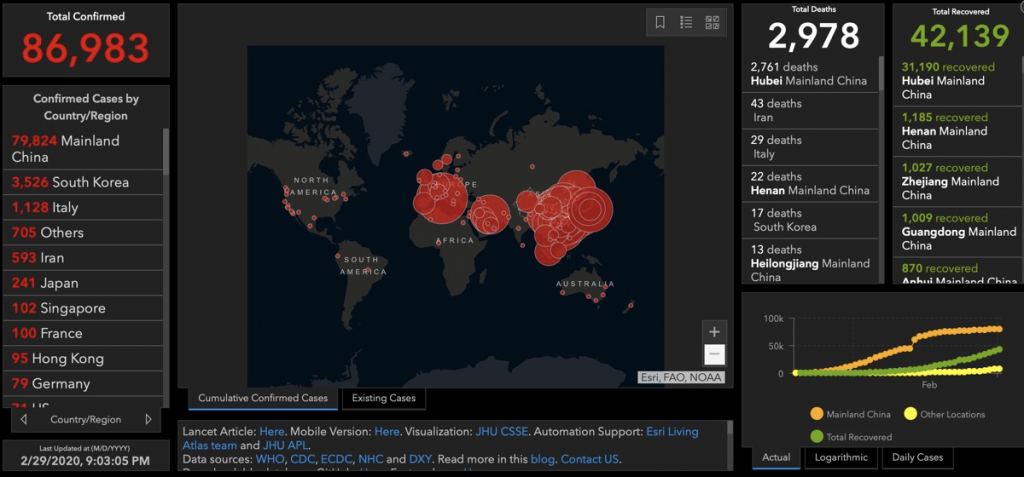Zoom in on the map with plus
The width and height of the screenshot is (1024, 477).
point(713,332)
